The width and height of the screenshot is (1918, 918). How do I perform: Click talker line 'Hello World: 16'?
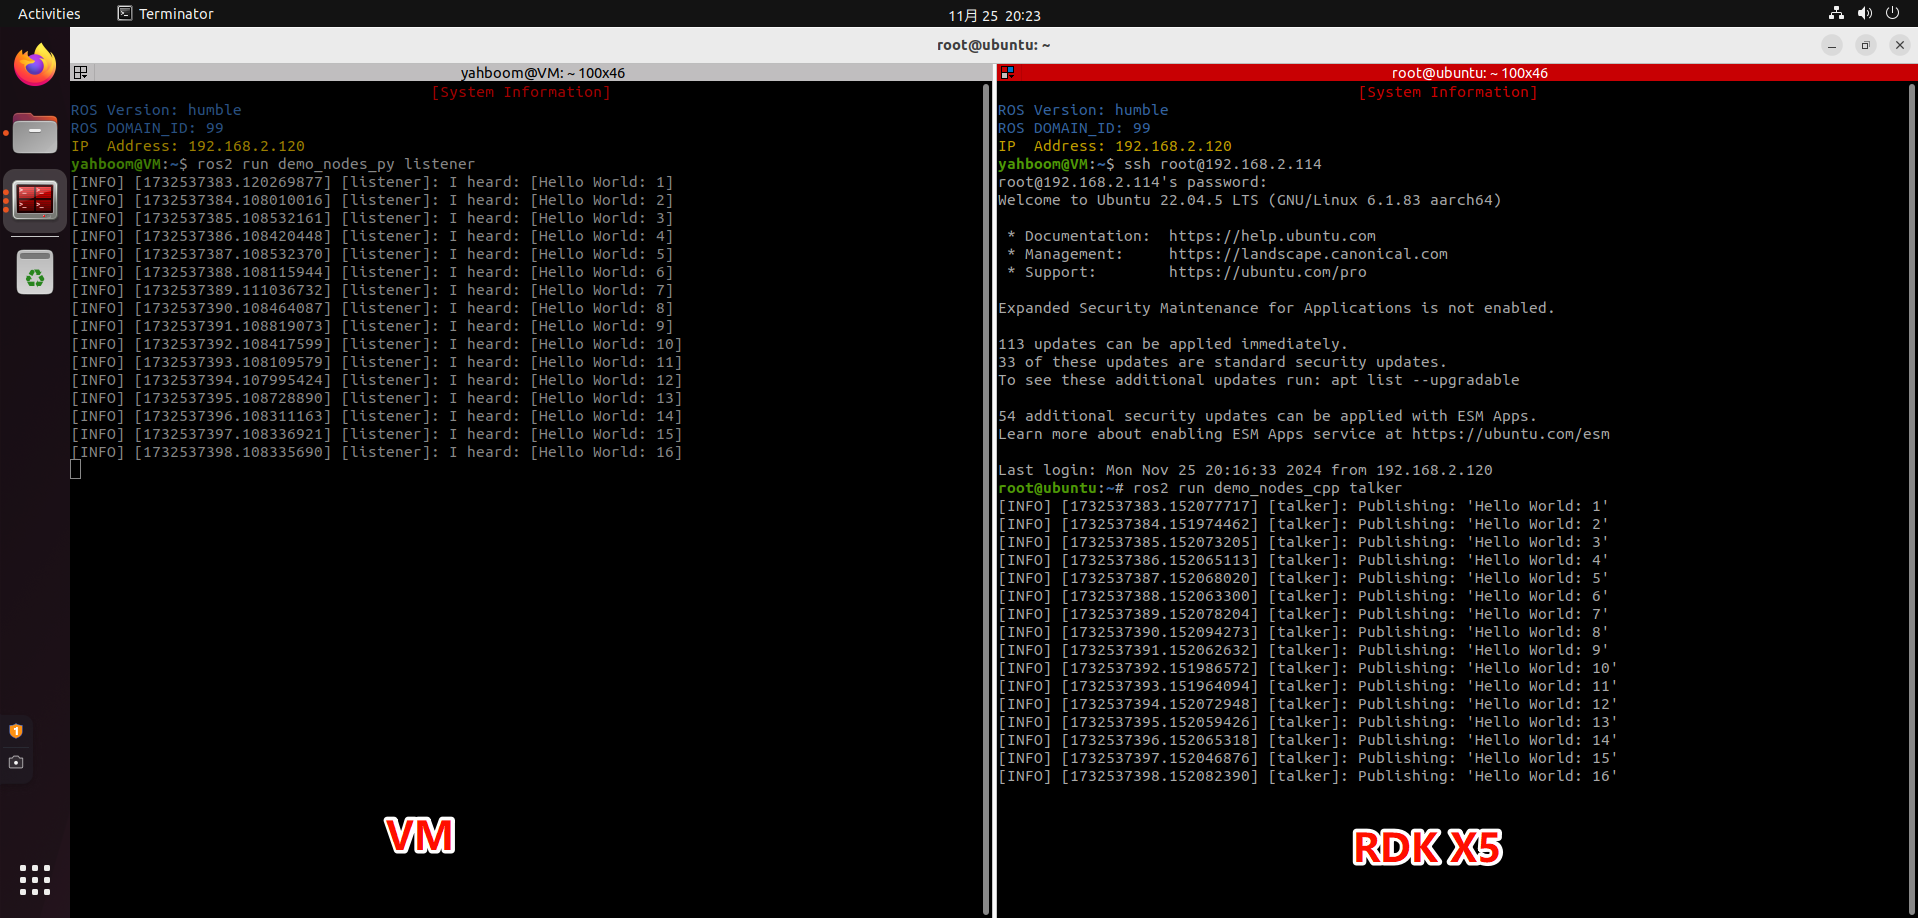[1307, 776]
